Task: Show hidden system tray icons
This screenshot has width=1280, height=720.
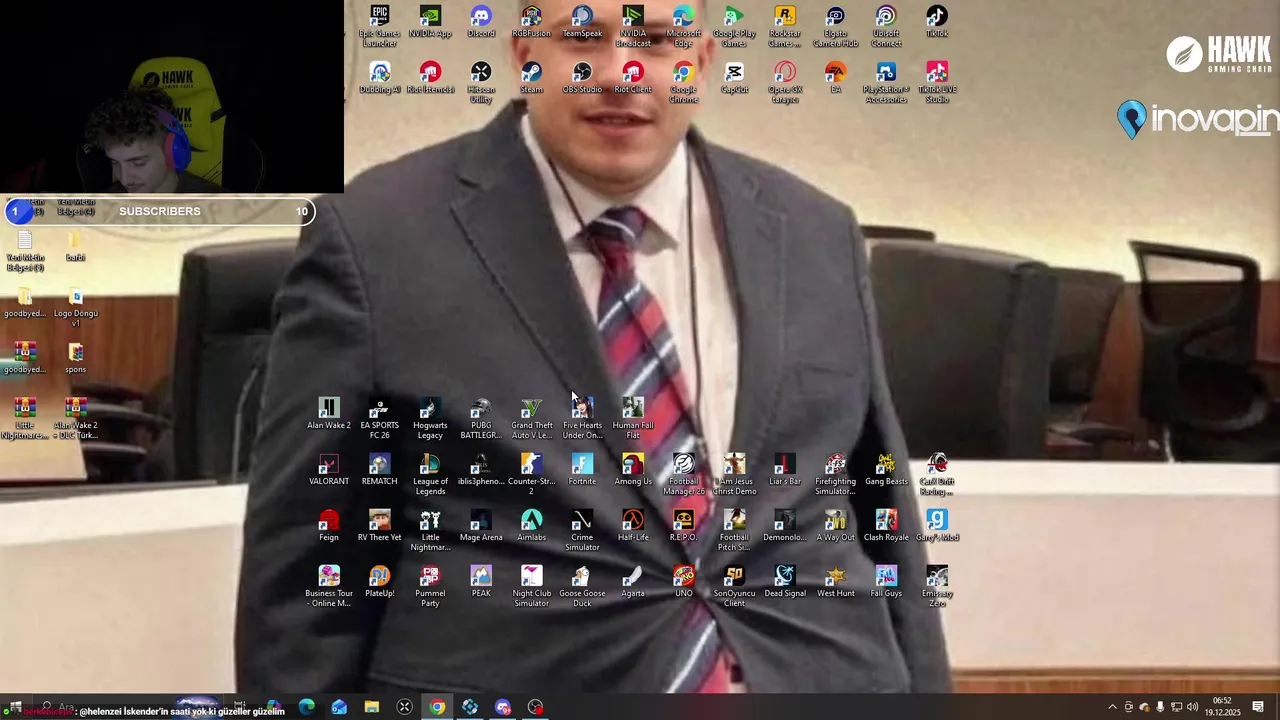Action: [x=1112, y=707]
